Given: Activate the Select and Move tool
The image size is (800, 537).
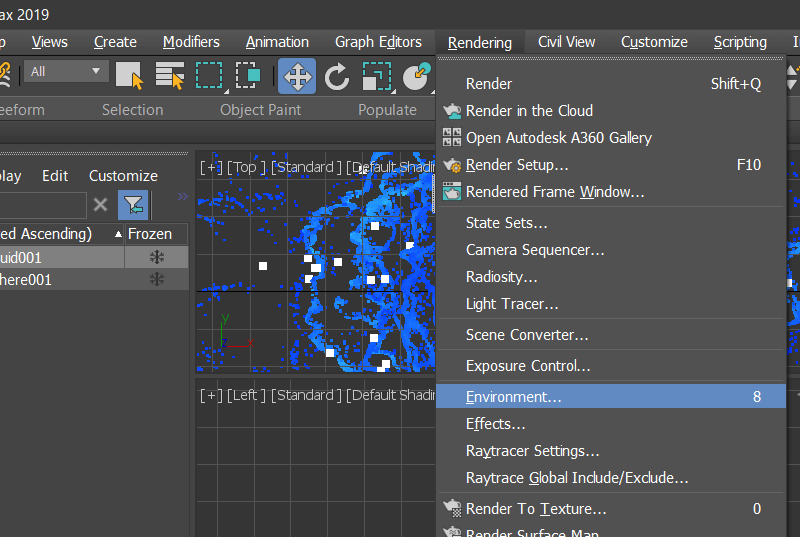Looking at the screenshot, I should (x=297, y=76).
